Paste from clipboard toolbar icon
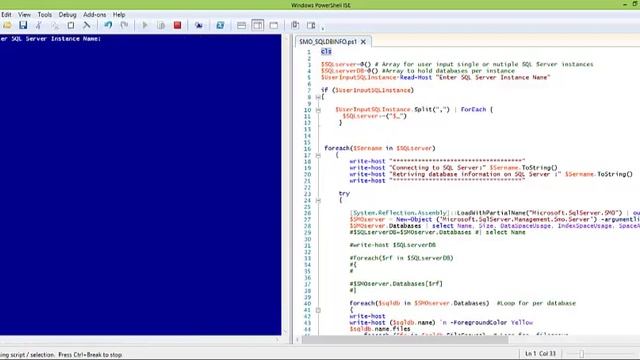Screen dimensions: 640x360 click(x=71, y=25)
